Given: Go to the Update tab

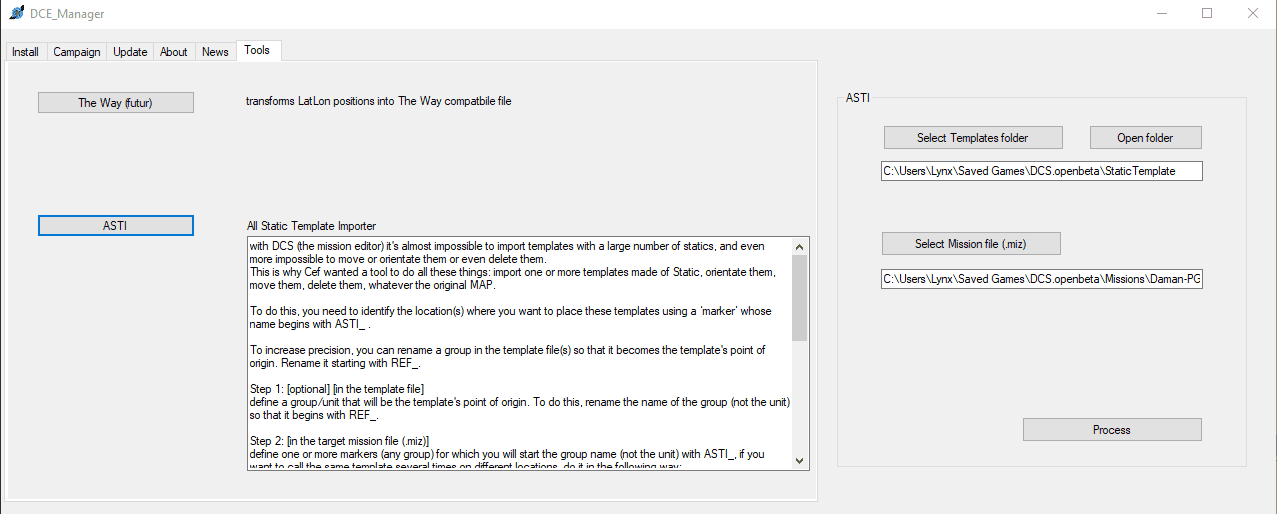Looking at the screenshot, I should pyautogui.click(x=130, y=52).
